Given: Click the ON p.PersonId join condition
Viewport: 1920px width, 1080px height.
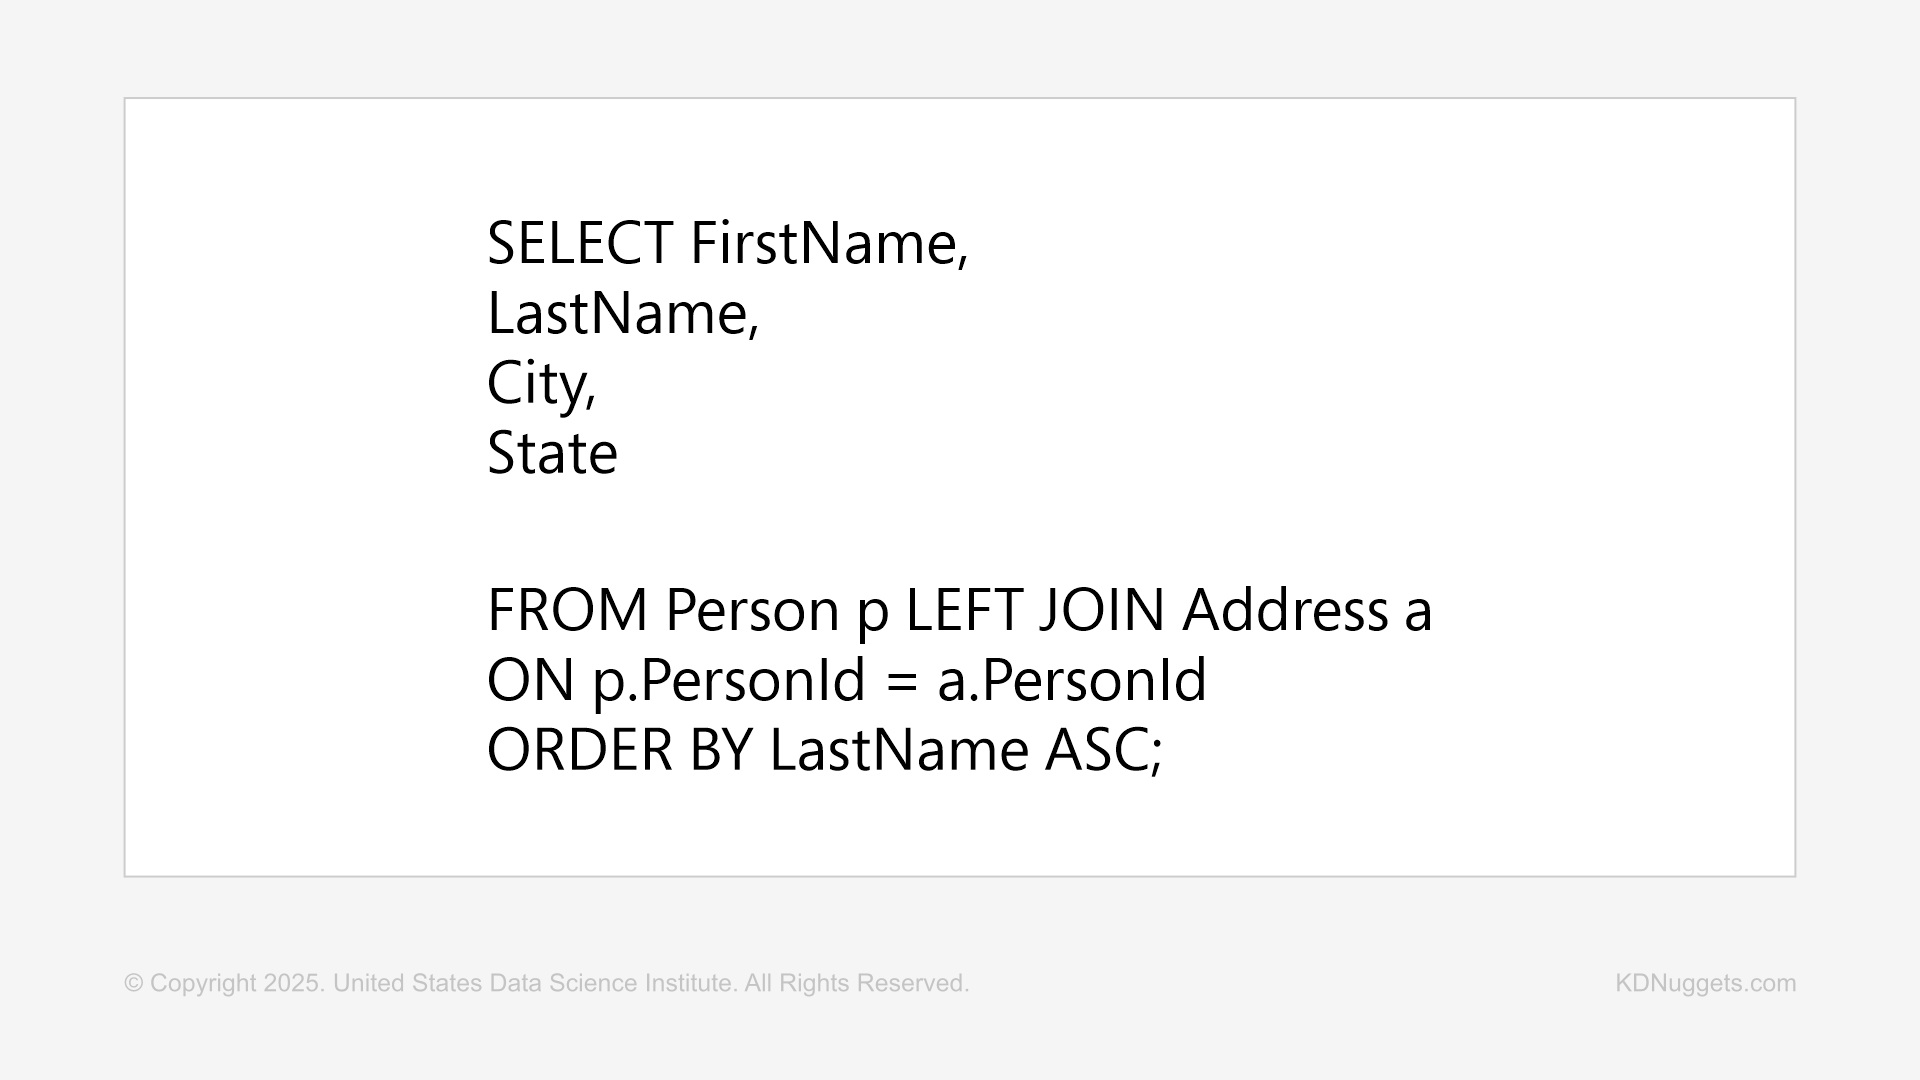Looking at the screenshot, I should pos(846,681).
